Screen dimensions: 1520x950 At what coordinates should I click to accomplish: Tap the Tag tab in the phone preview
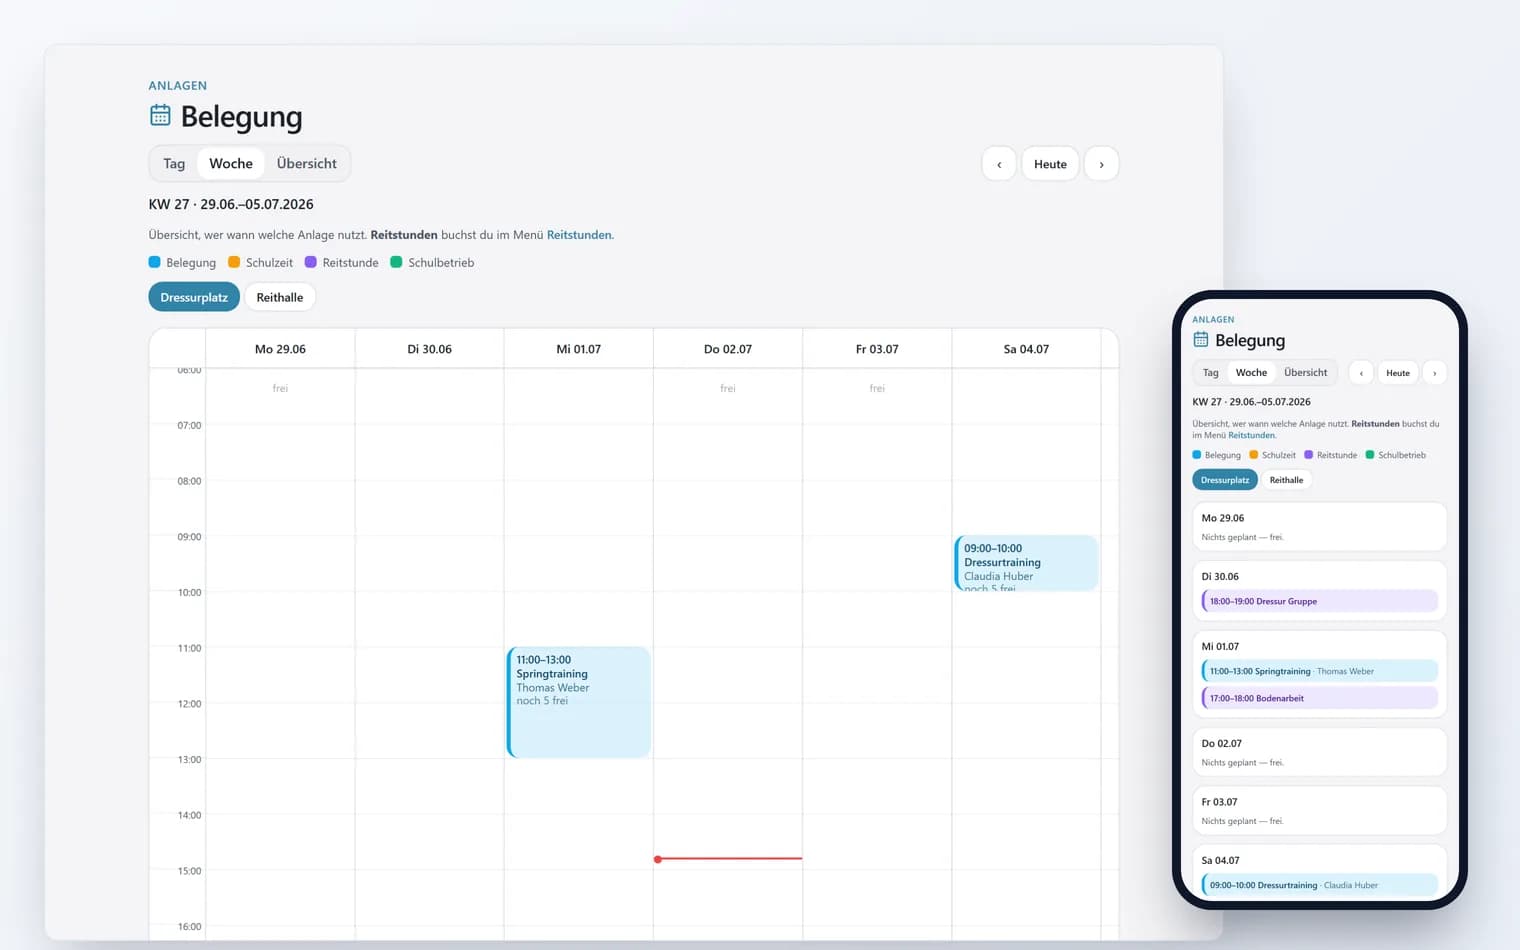1211,373
